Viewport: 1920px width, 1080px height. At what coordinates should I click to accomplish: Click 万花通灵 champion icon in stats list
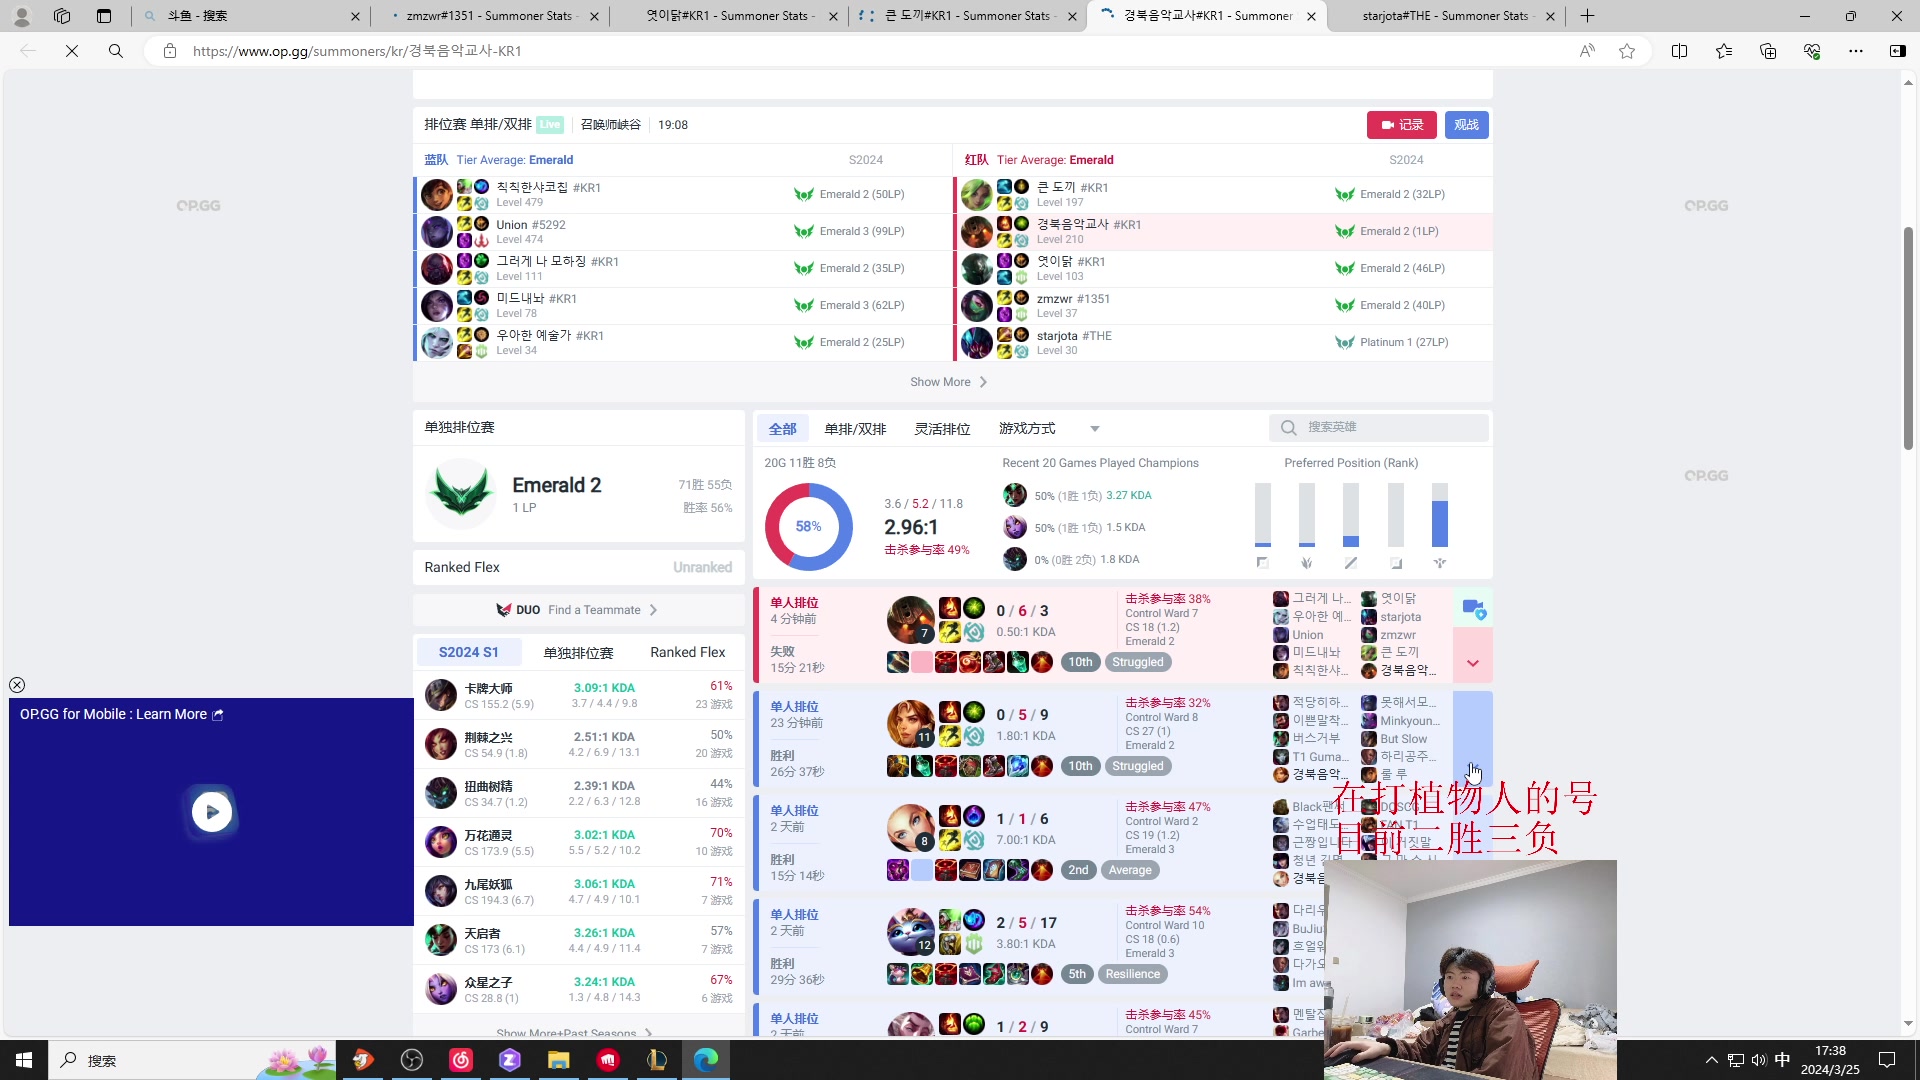(x=441, y=841)
